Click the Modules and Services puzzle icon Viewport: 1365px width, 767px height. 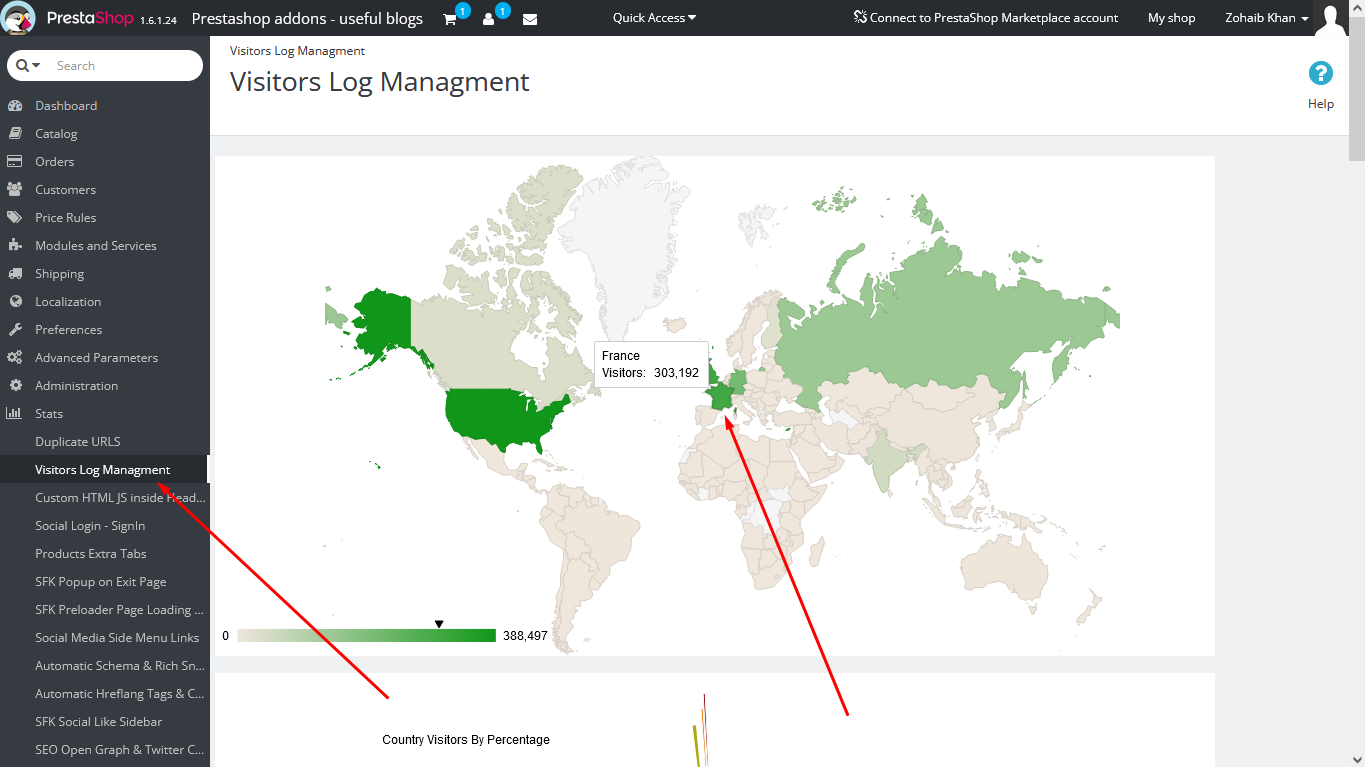pos(15,245)
